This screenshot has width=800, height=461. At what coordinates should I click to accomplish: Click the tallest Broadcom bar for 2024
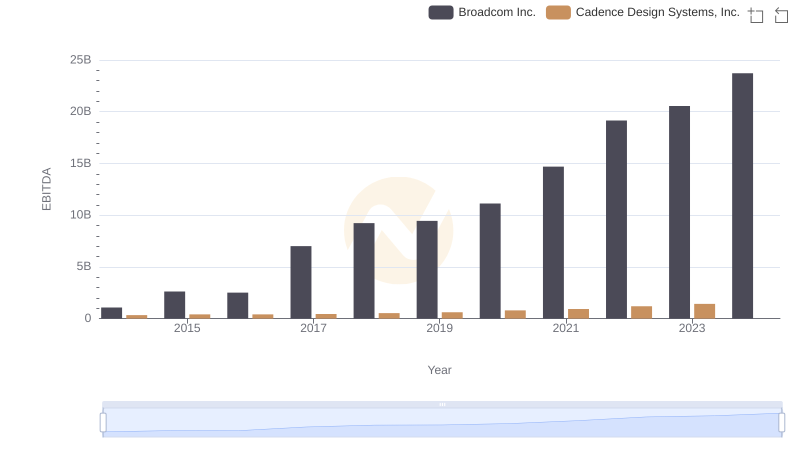tap(742, 196)
